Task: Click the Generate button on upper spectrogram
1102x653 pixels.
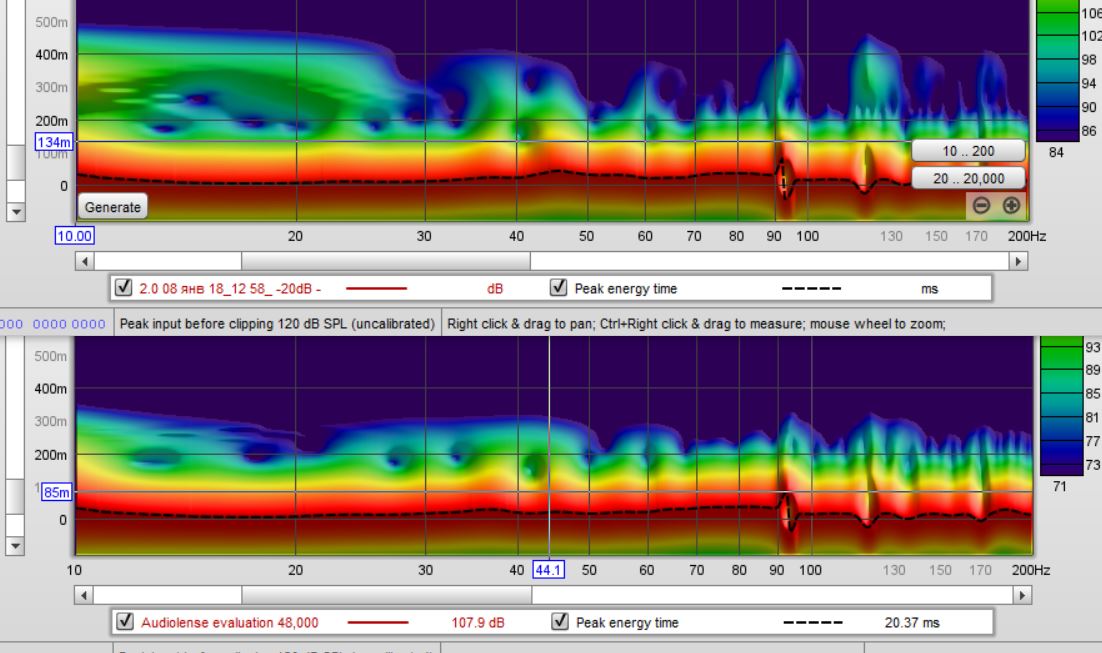Action: click(x=112, y=207)
